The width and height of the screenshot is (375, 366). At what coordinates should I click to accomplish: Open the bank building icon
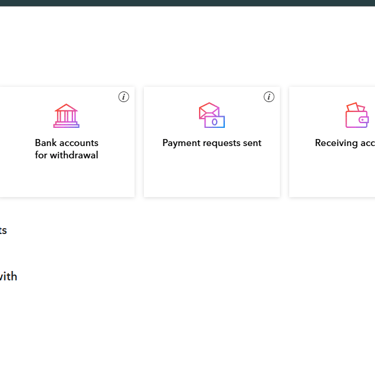coord(66,116)
